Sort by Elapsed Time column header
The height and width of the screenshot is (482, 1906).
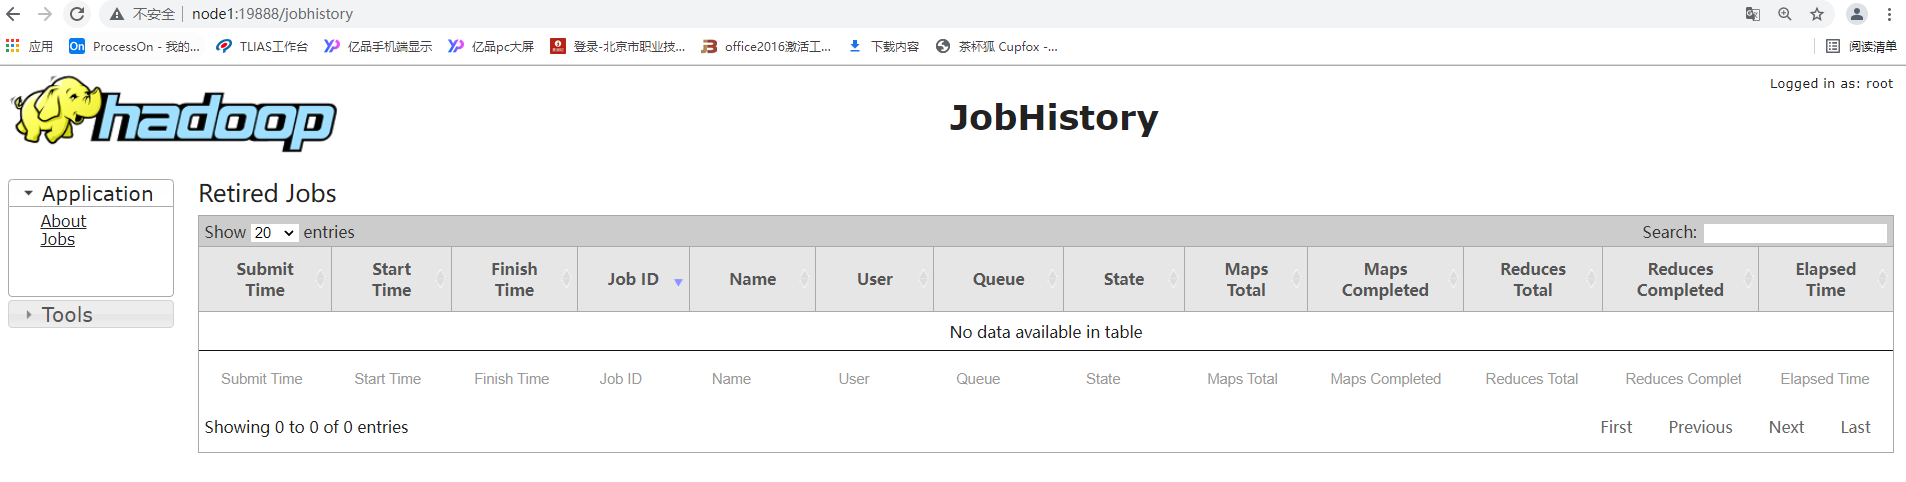(x=1825, y=279)
